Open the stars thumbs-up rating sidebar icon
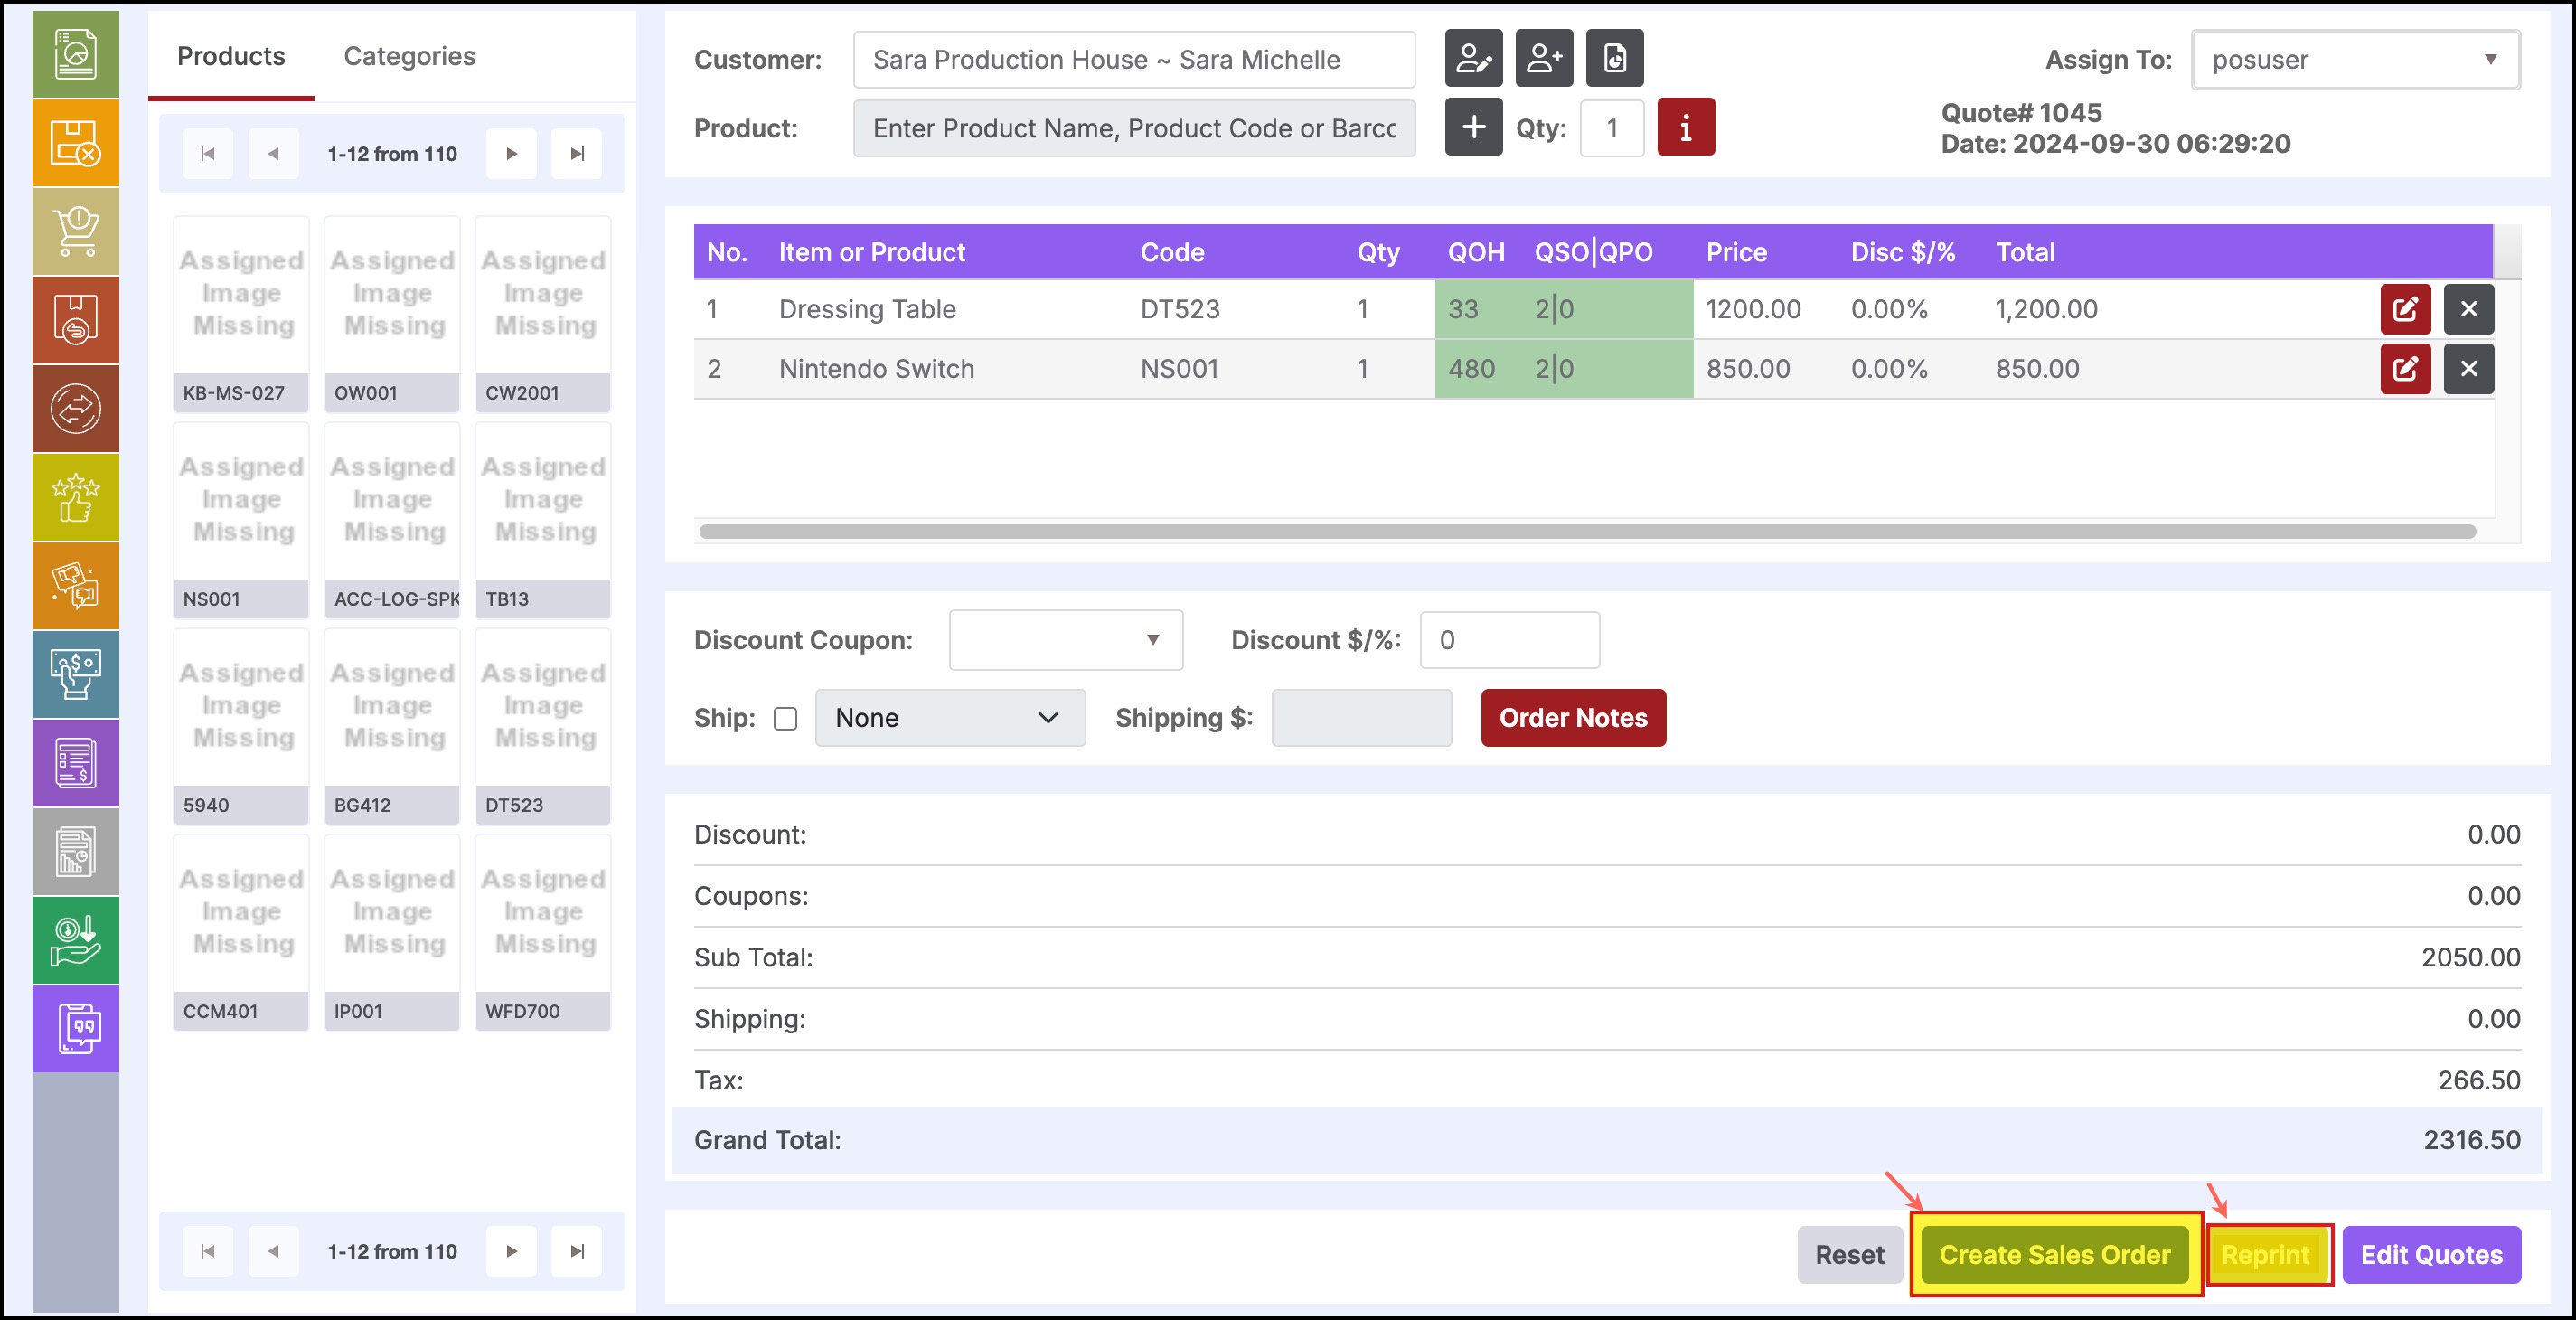 click(x=75, y=497)
